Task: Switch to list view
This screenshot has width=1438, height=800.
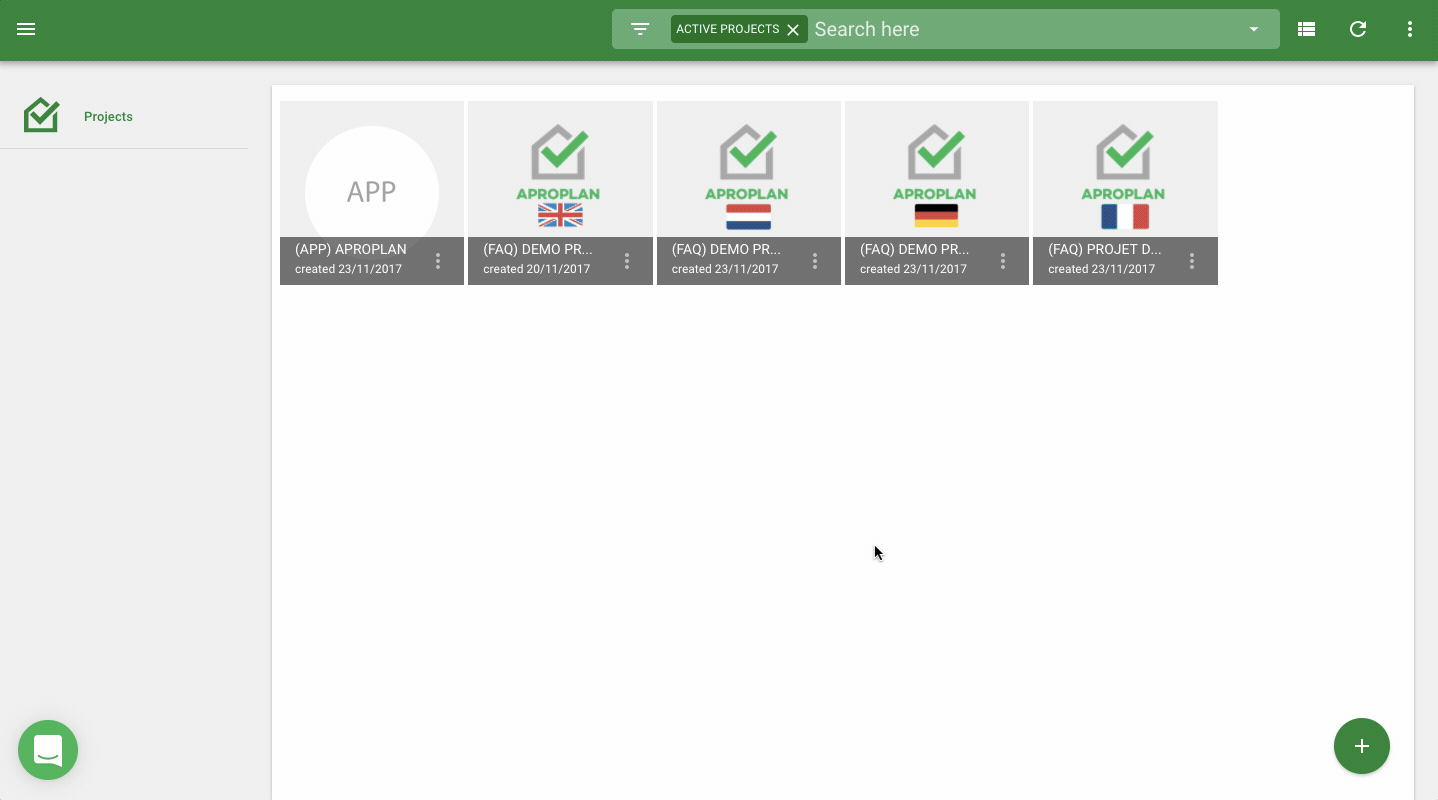Action: pyautogui.click(x=1306, y=29)
